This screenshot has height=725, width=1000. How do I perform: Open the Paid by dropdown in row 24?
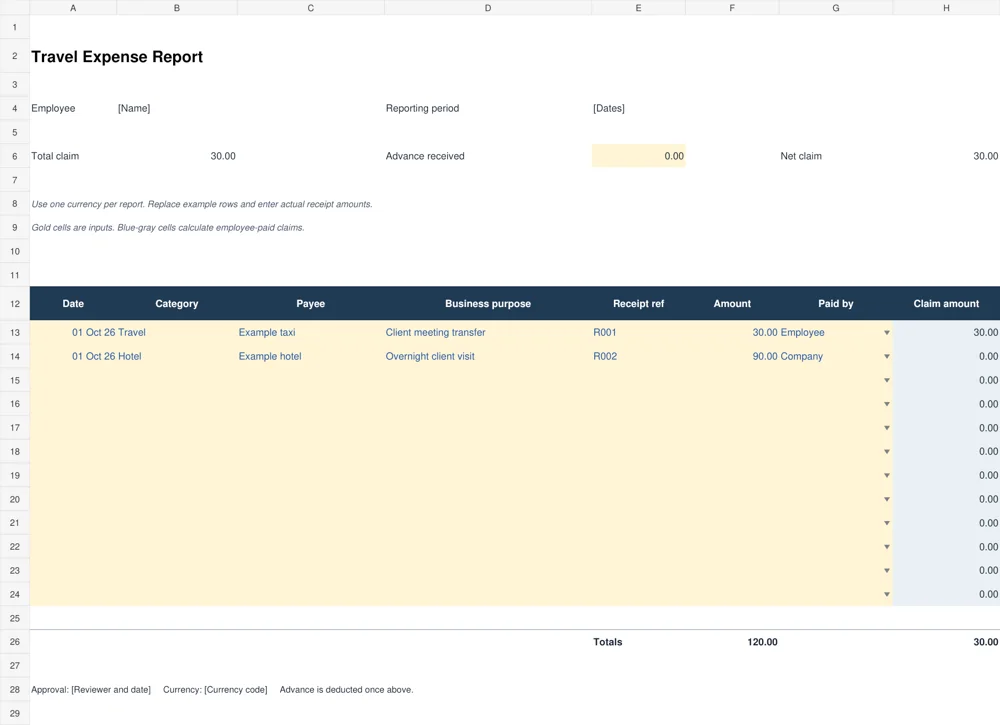[x=886, y=594]
